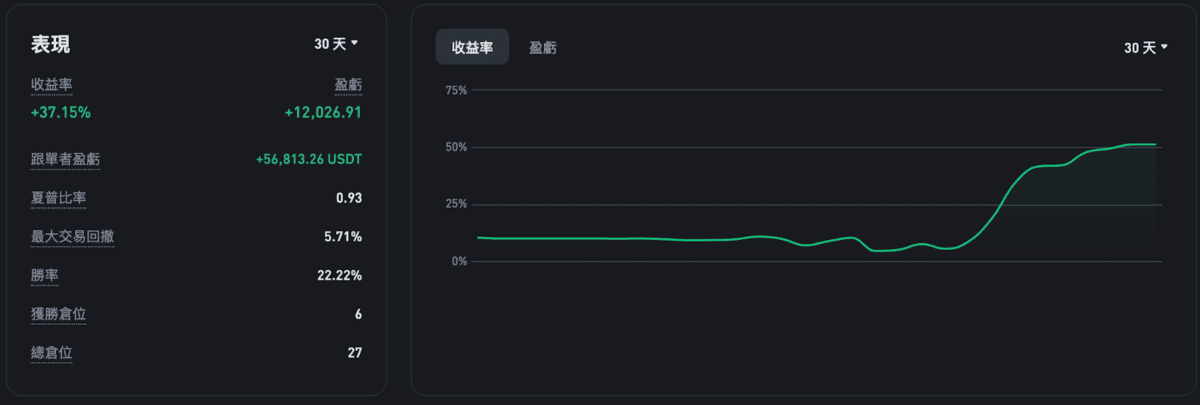Click the 夏普比率 label
This screenshot has width=1200, height=405.
tap(58, 198)
